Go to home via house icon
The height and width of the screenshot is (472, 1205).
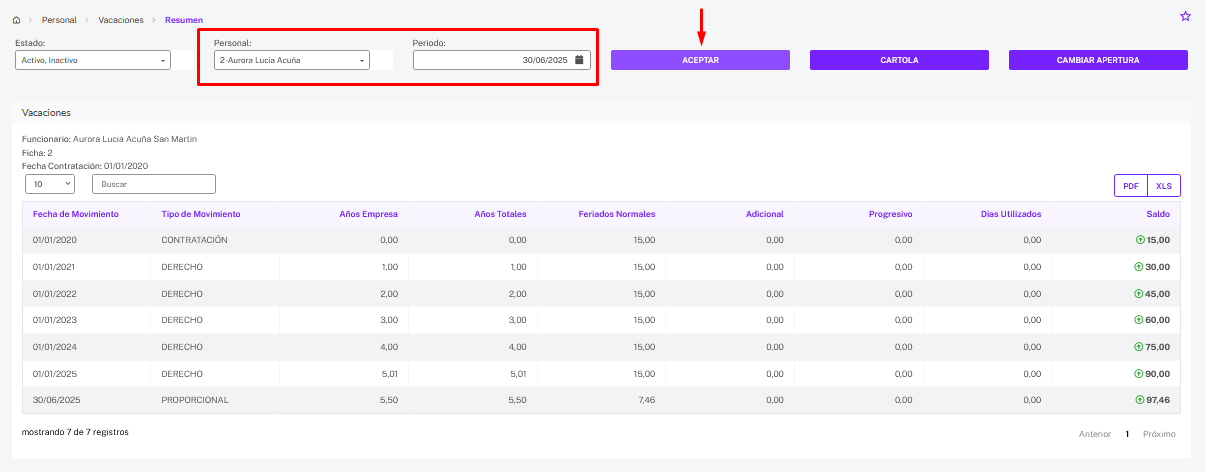[x=16, y=19]
